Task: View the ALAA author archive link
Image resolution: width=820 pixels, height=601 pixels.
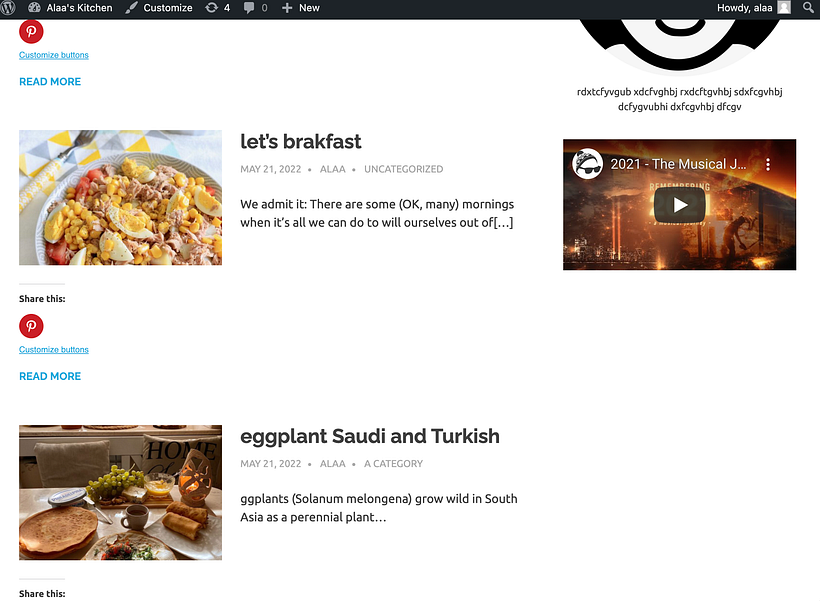Action: pos(332,169)
